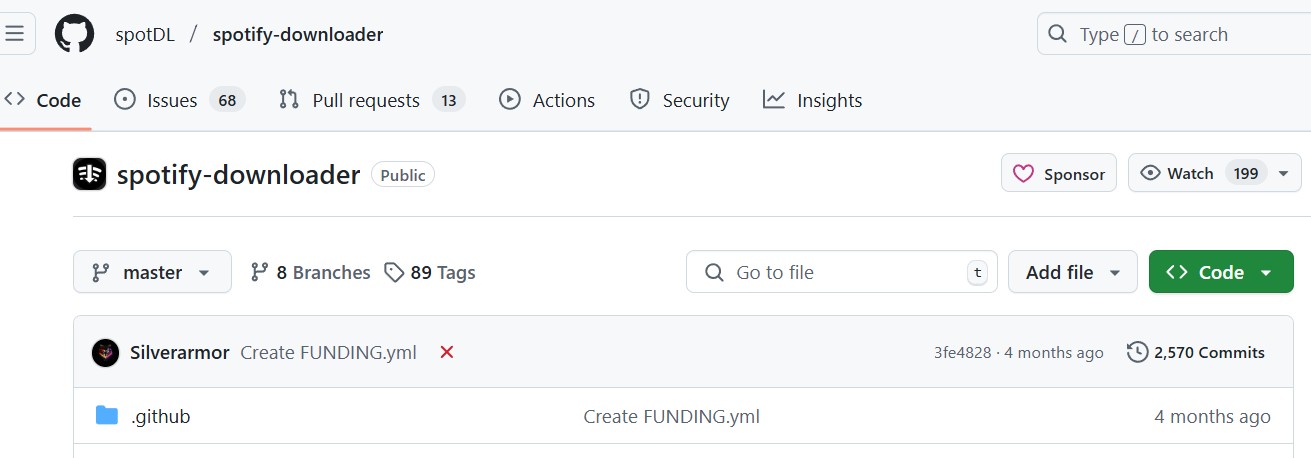View the 89 Tags link
This screenshot has height=458, width=1311.
(430, 272)
